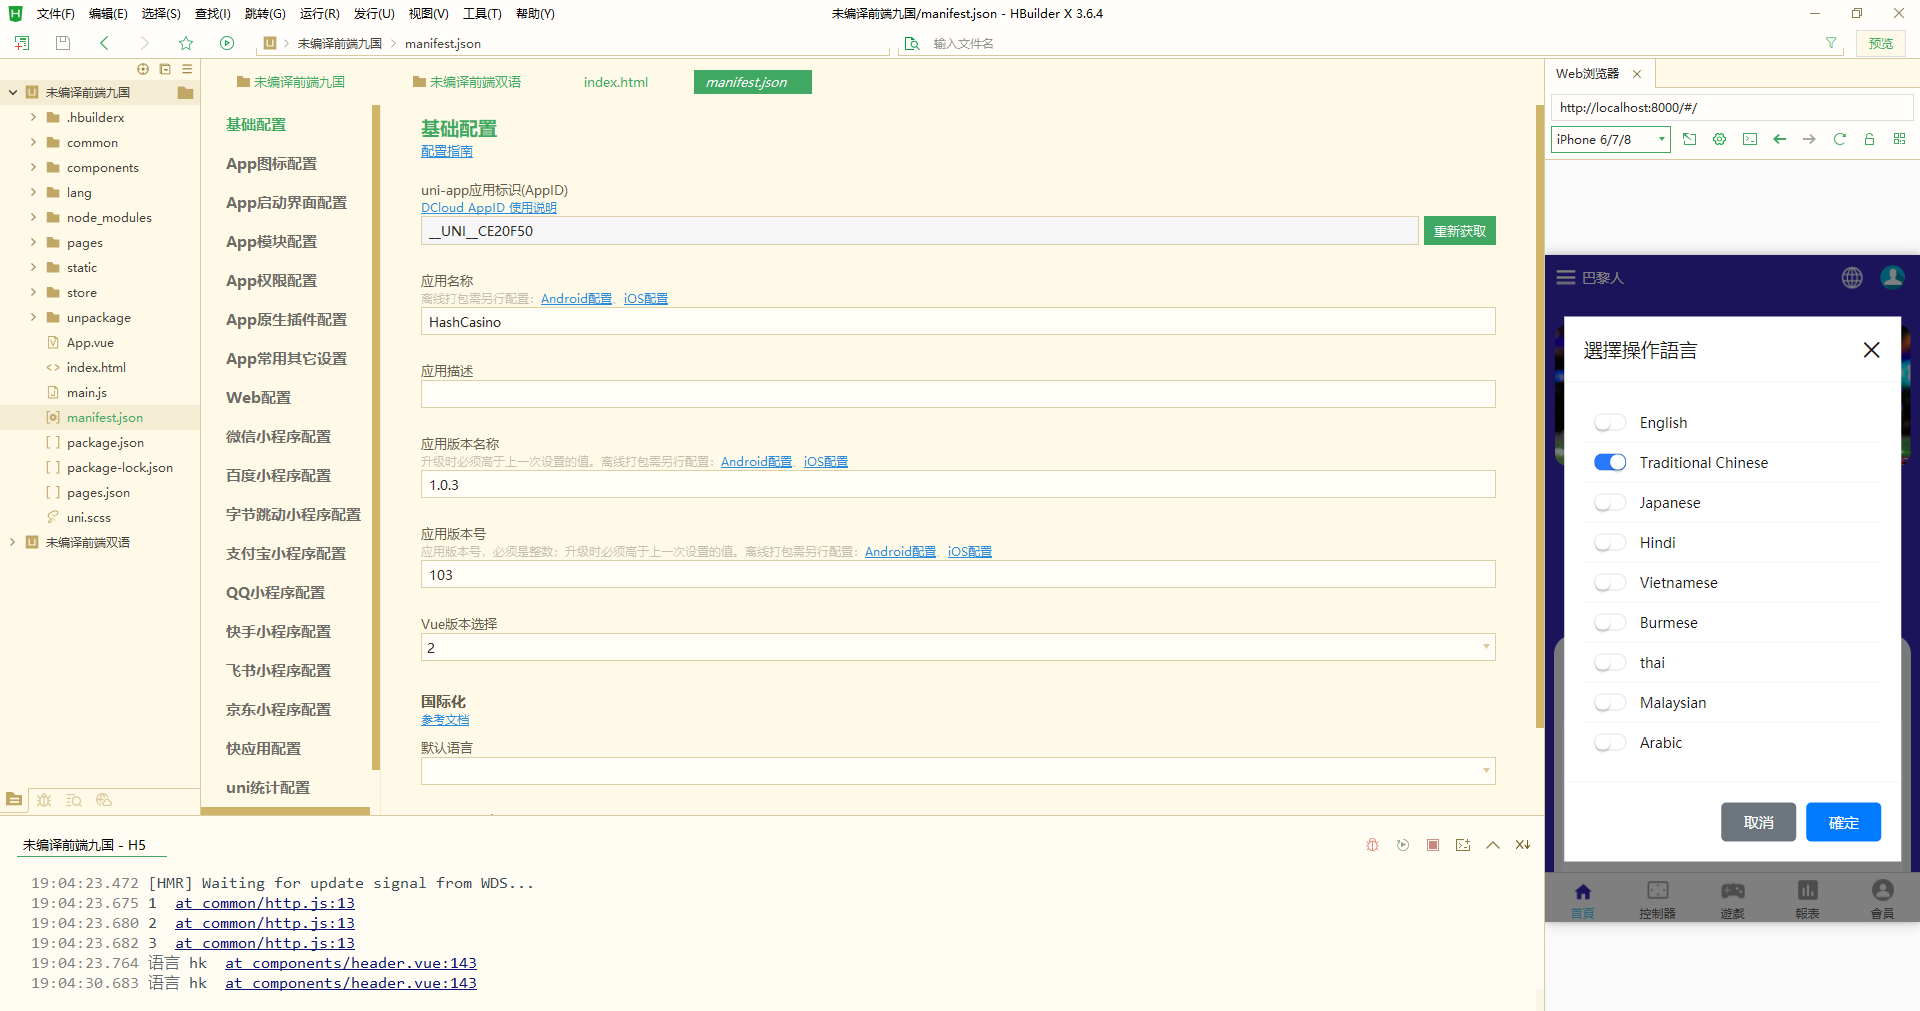Expand the node_modules folder in project tree
The width and height of the screenshot is (1920, 1011).
pyautogui.click(x=33, y=217)
